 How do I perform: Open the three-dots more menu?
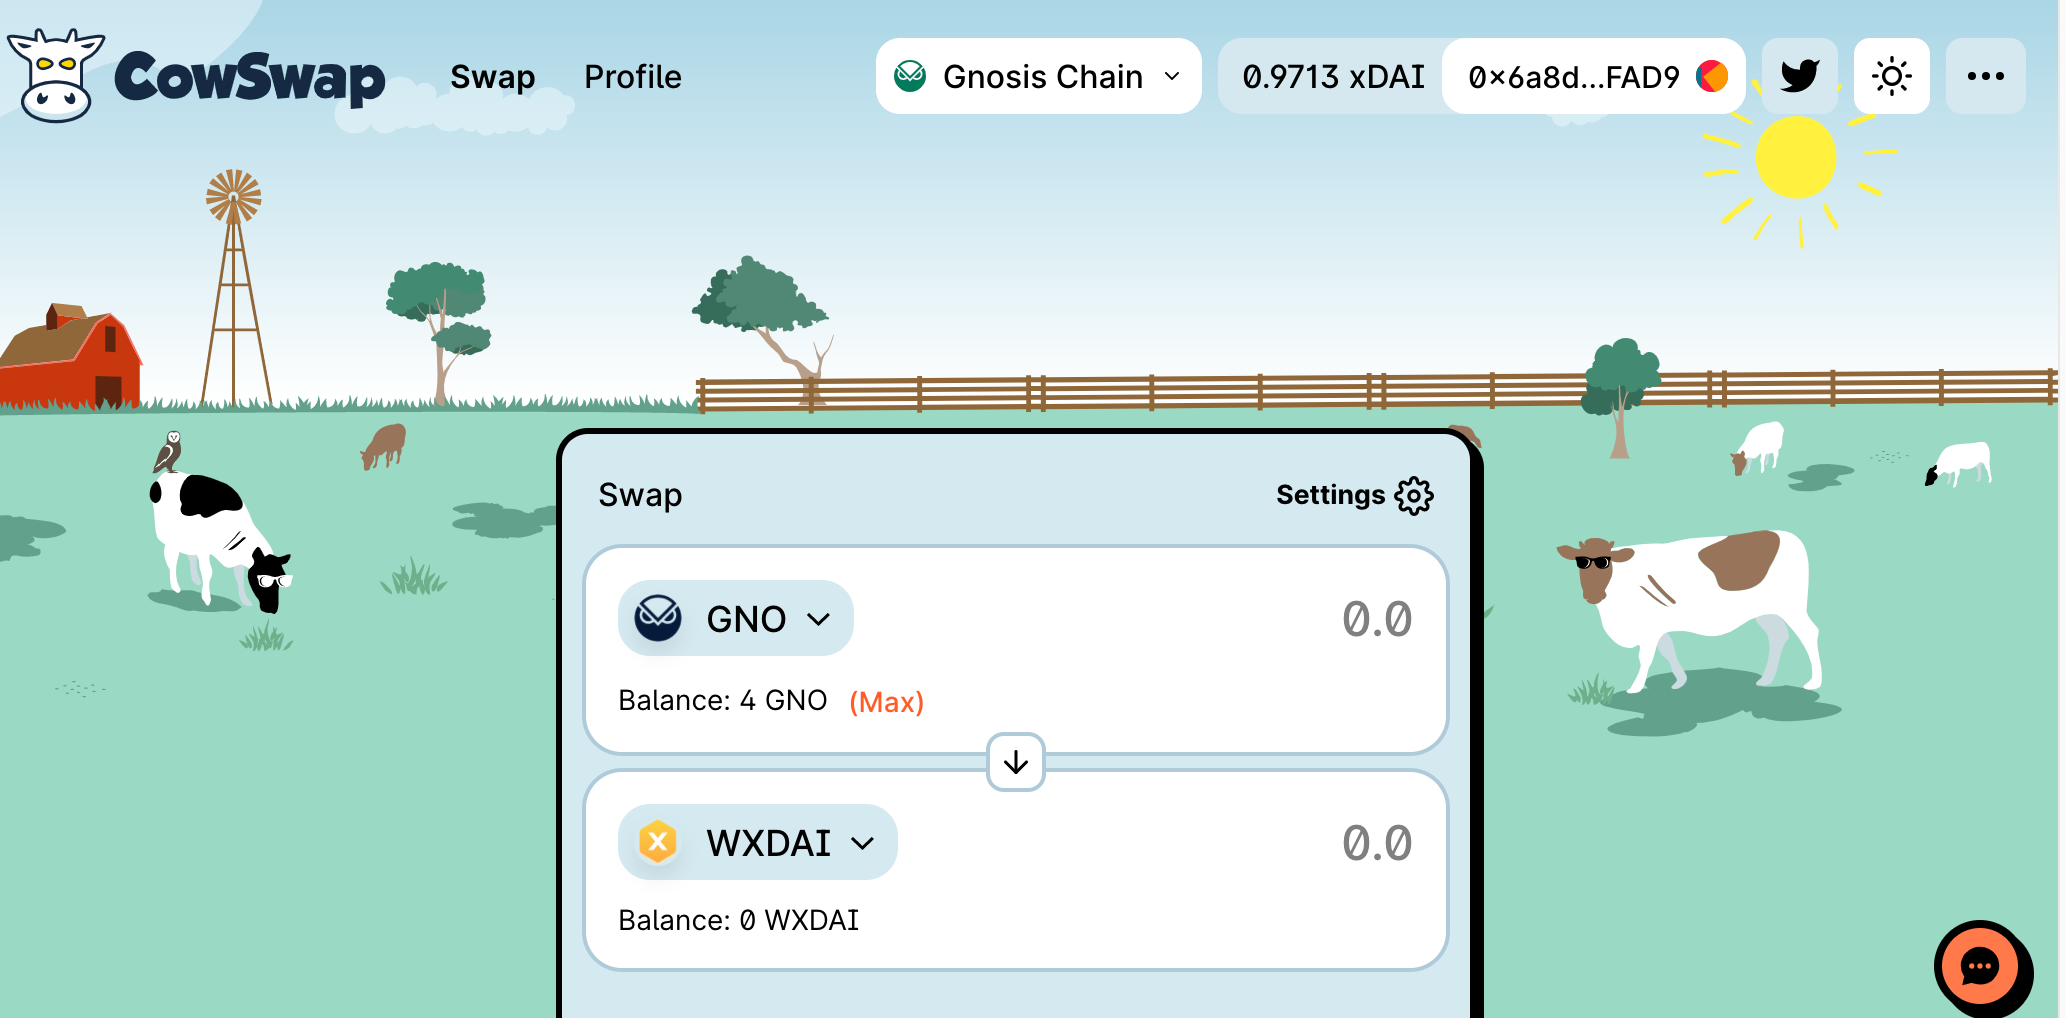point(1986,76)
